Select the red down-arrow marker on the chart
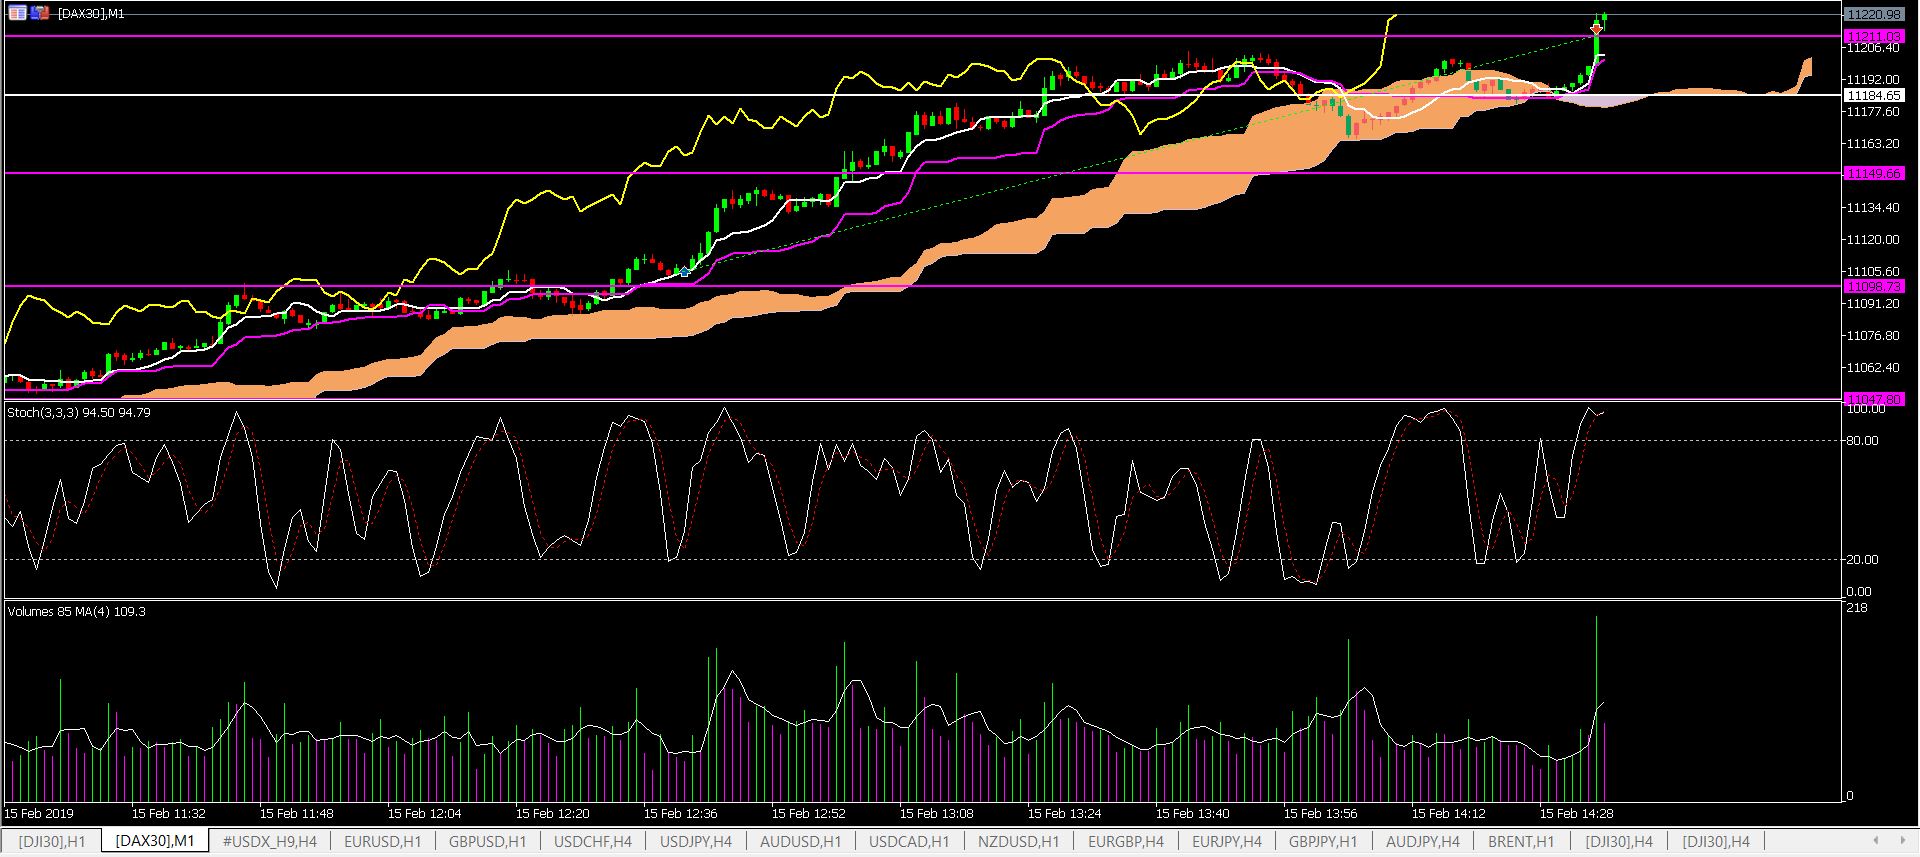The image size is (1920, 857). (x=1597, y=31)
